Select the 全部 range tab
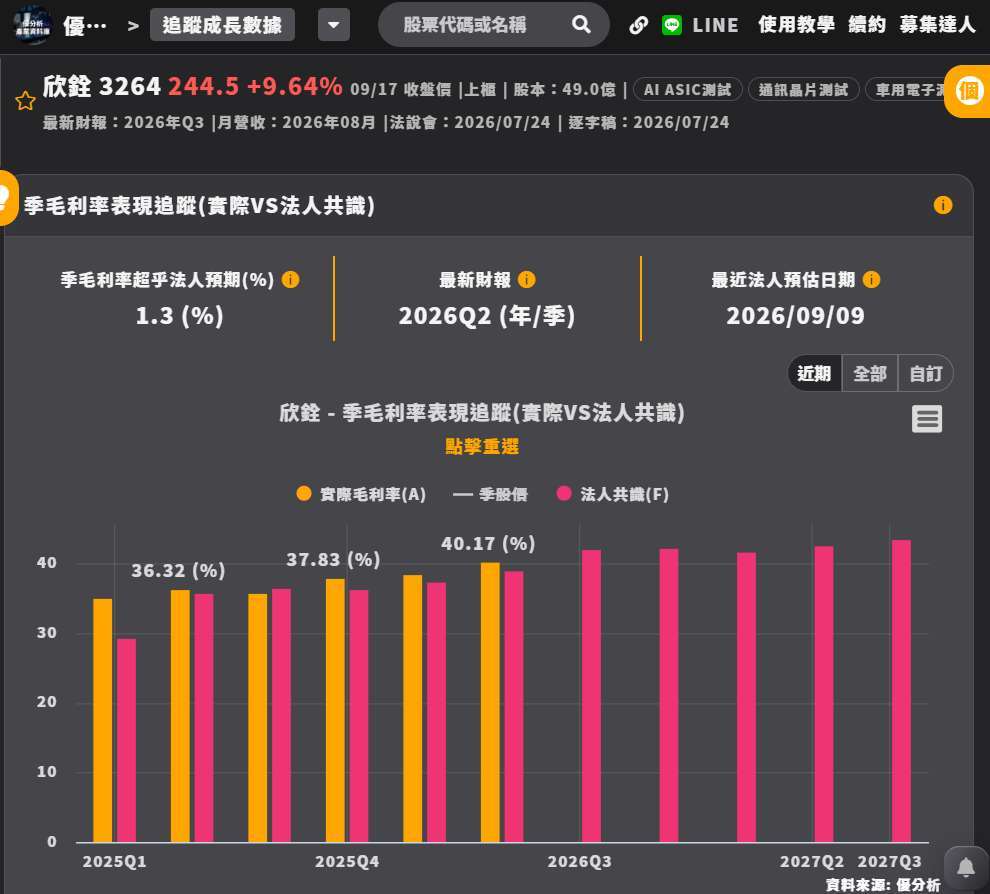 [869, 374]
